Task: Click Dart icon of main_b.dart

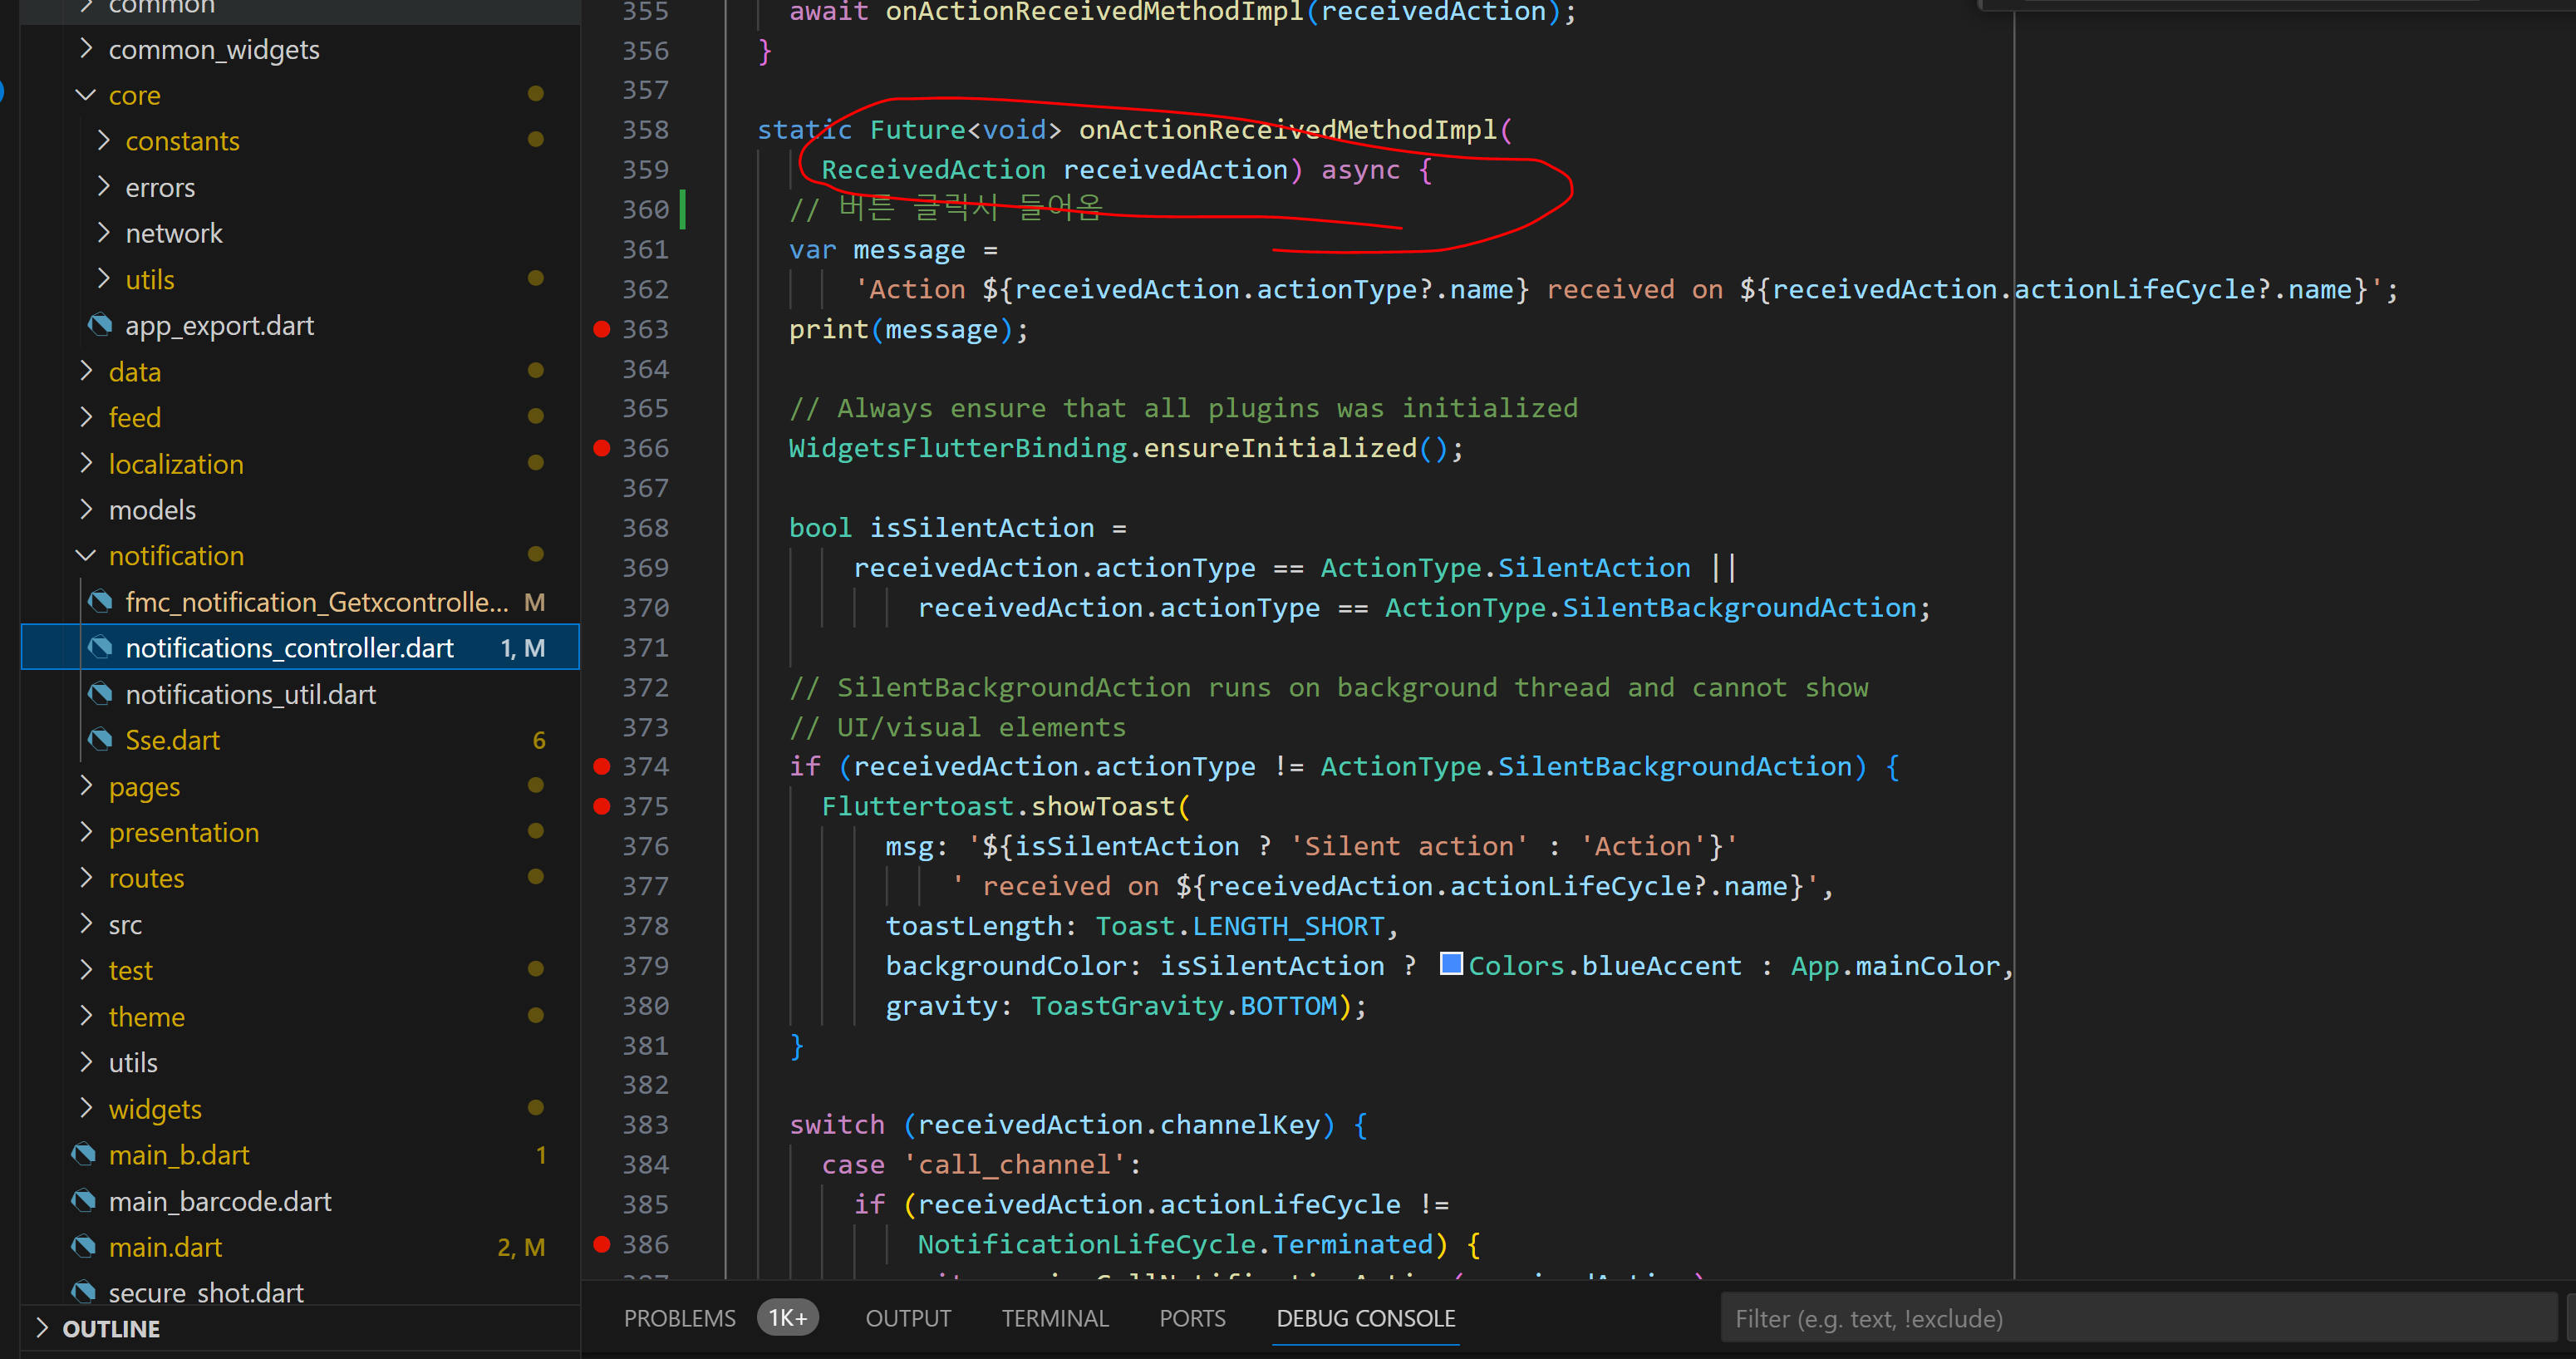Action: pyautogui.click(x=83, y=1155)
